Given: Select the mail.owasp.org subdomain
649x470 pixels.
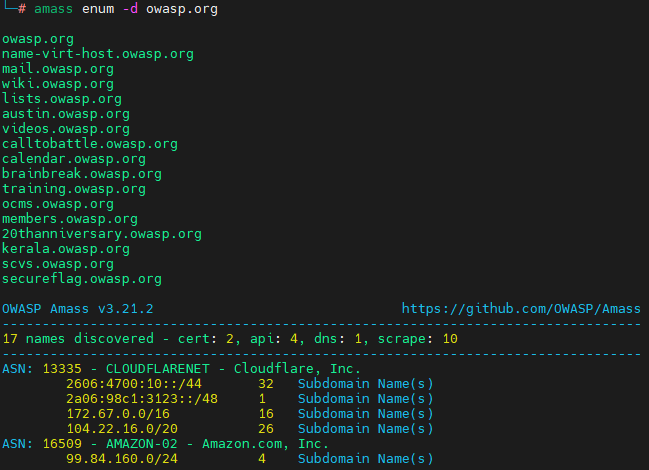Looking at the screenshot, I should click(57, 69).
